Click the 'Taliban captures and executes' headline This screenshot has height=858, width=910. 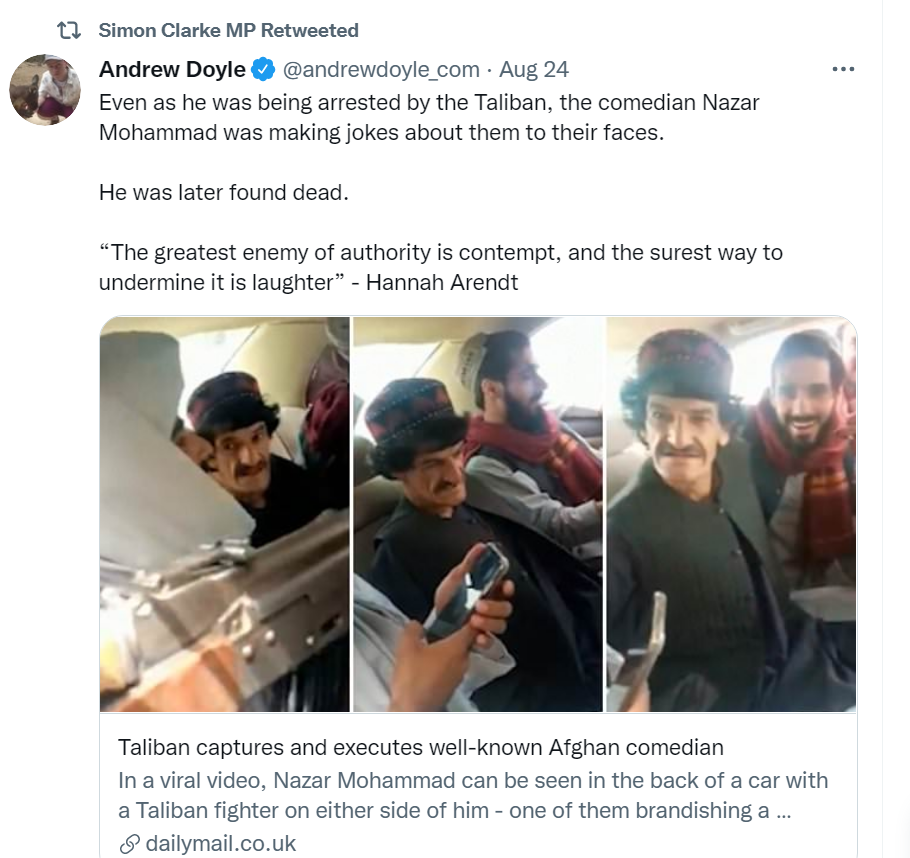tap(421, 747)
